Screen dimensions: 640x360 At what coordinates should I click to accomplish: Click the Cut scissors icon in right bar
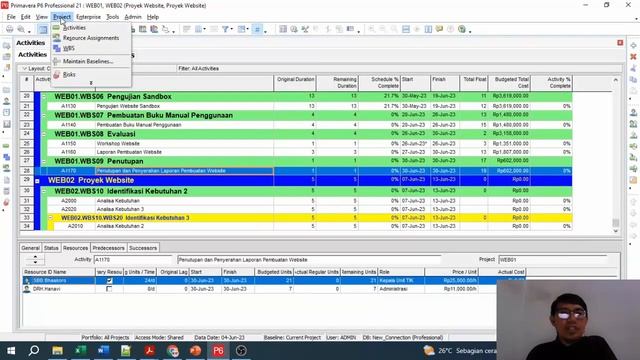(x=633, y=68)
